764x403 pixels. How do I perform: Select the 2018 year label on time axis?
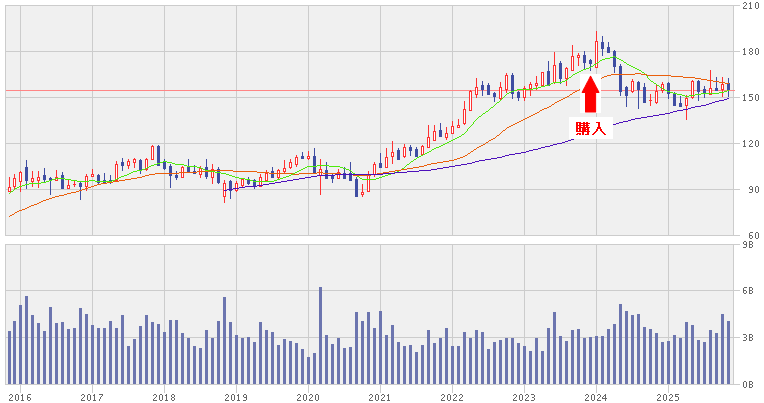click(x=163, y=396)
